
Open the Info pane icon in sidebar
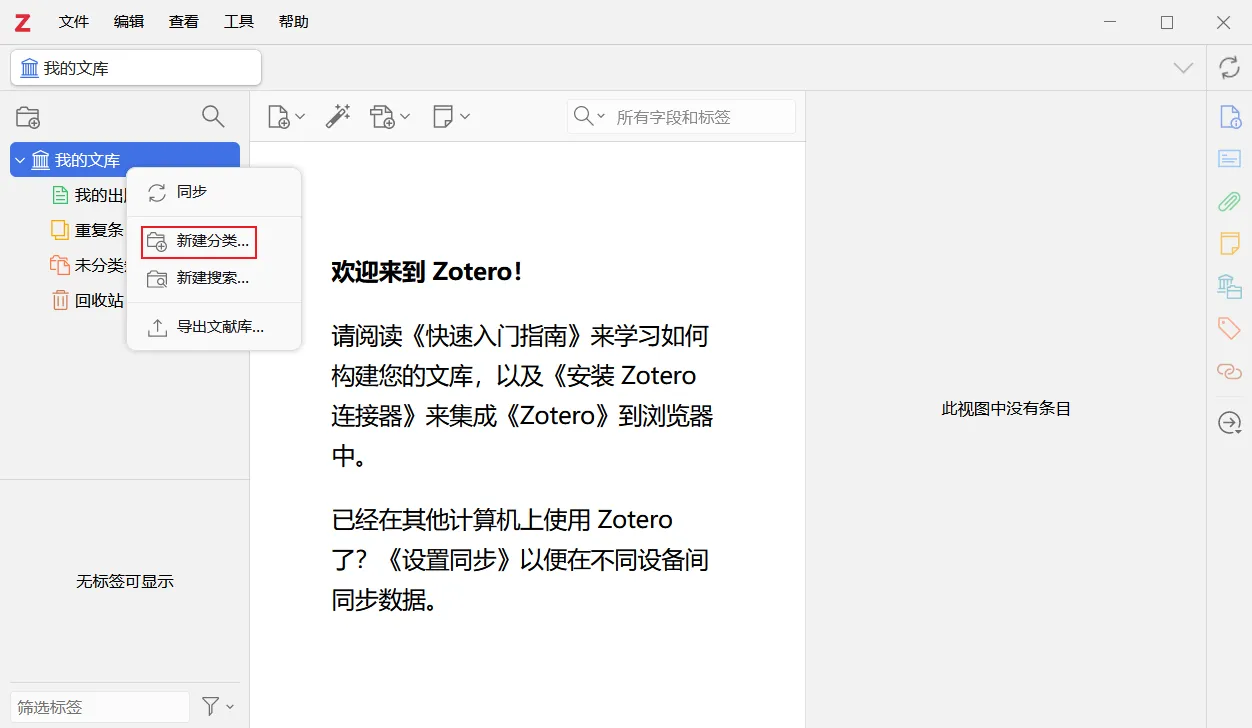click(x=1229, y=117)
